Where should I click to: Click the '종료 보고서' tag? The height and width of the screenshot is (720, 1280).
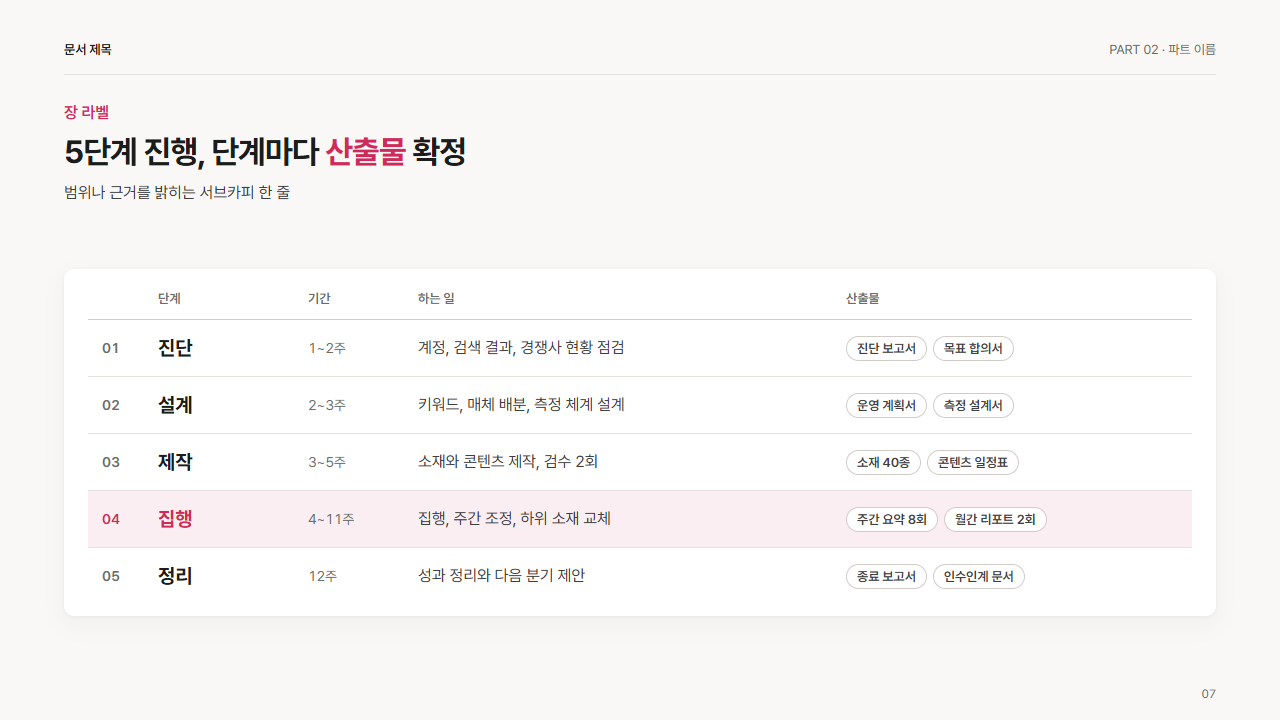pyautogui.click(x=886, y=576)
